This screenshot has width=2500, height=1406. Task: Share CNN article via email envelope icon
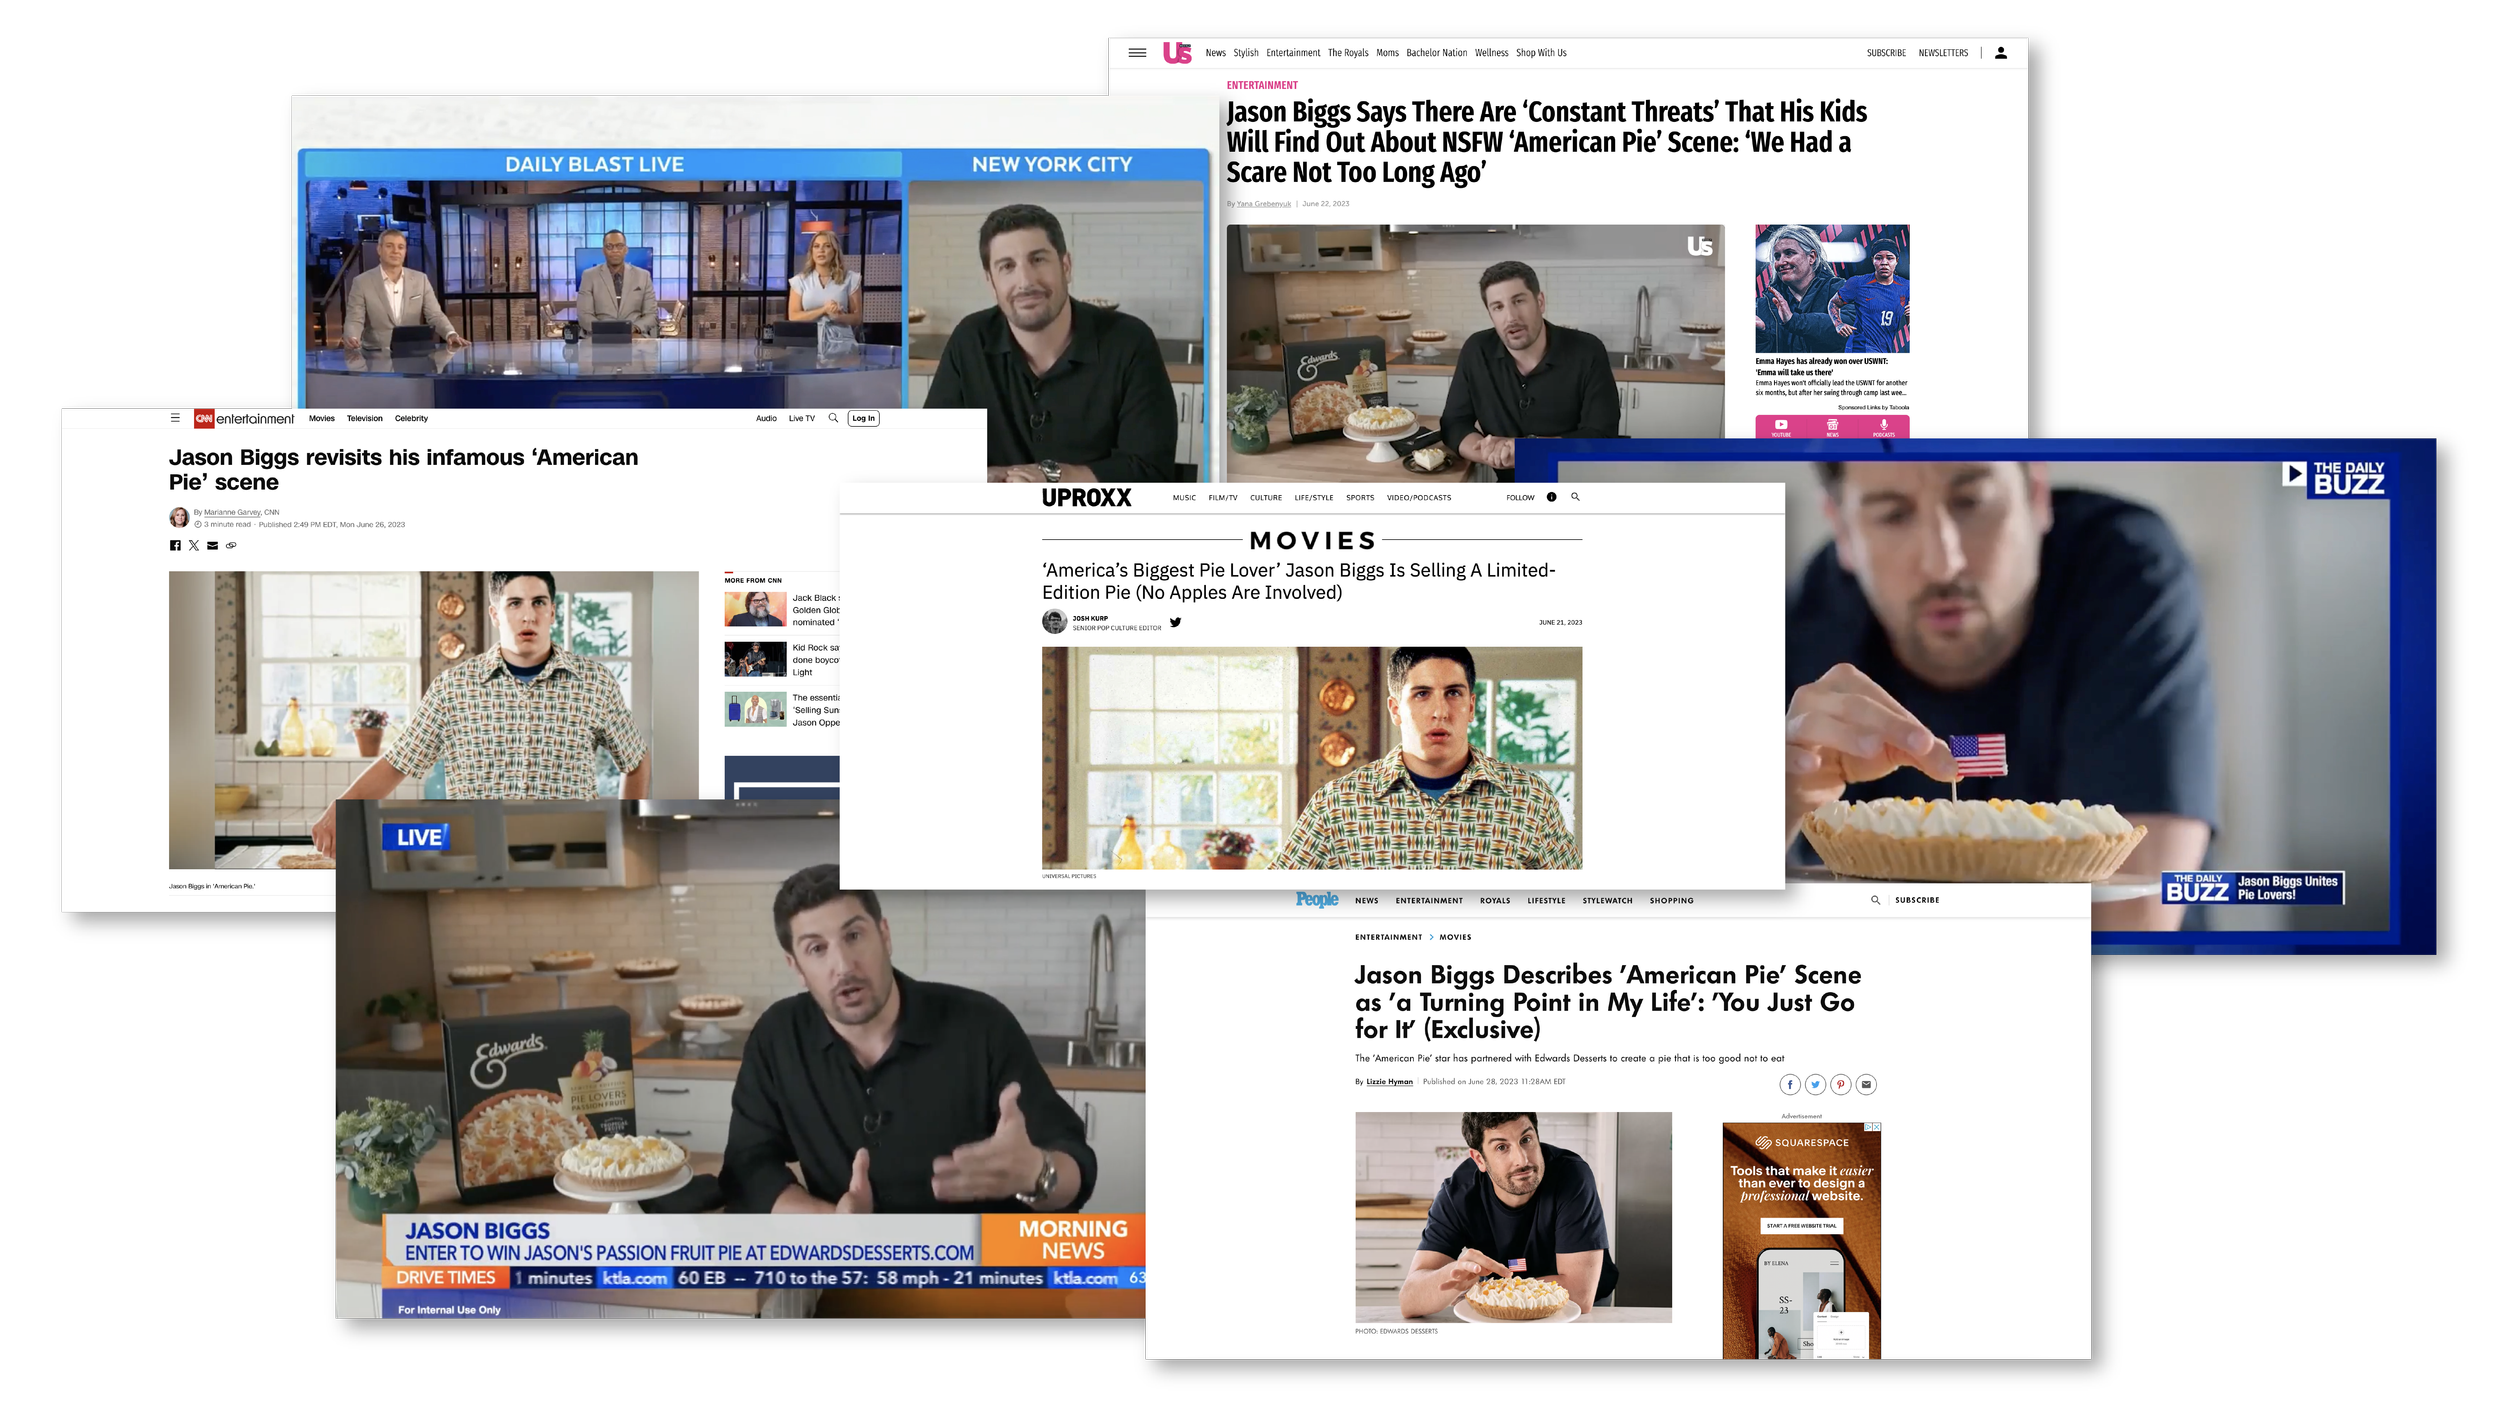212,545
